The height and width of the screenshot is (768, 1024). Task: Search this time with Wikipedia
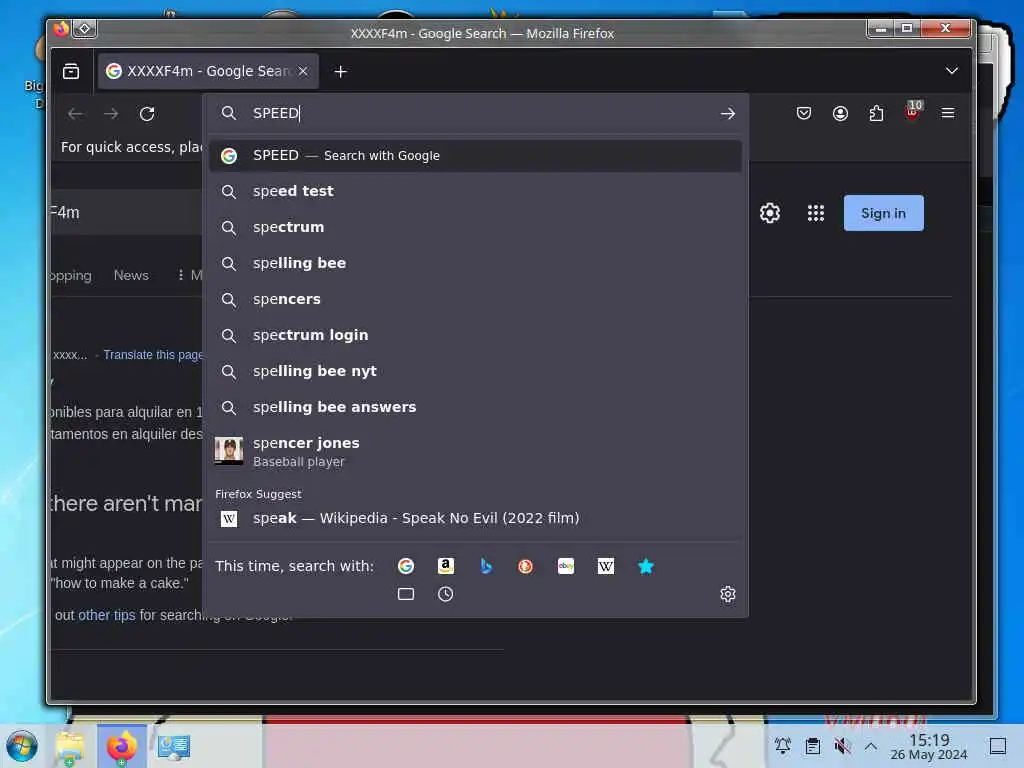pos(605,566)
